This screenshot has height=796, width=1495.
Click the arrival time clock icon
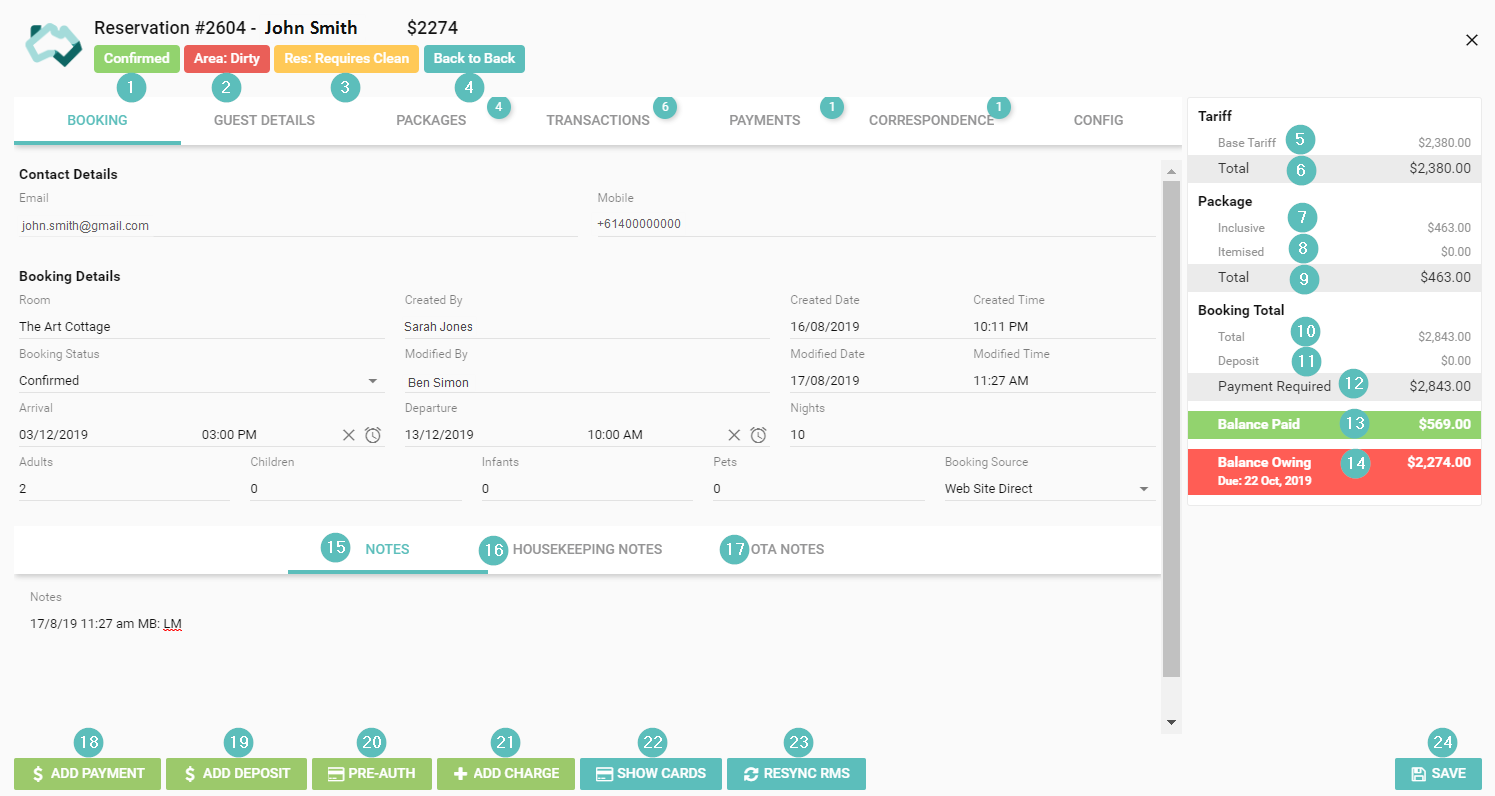click(373, 435)
